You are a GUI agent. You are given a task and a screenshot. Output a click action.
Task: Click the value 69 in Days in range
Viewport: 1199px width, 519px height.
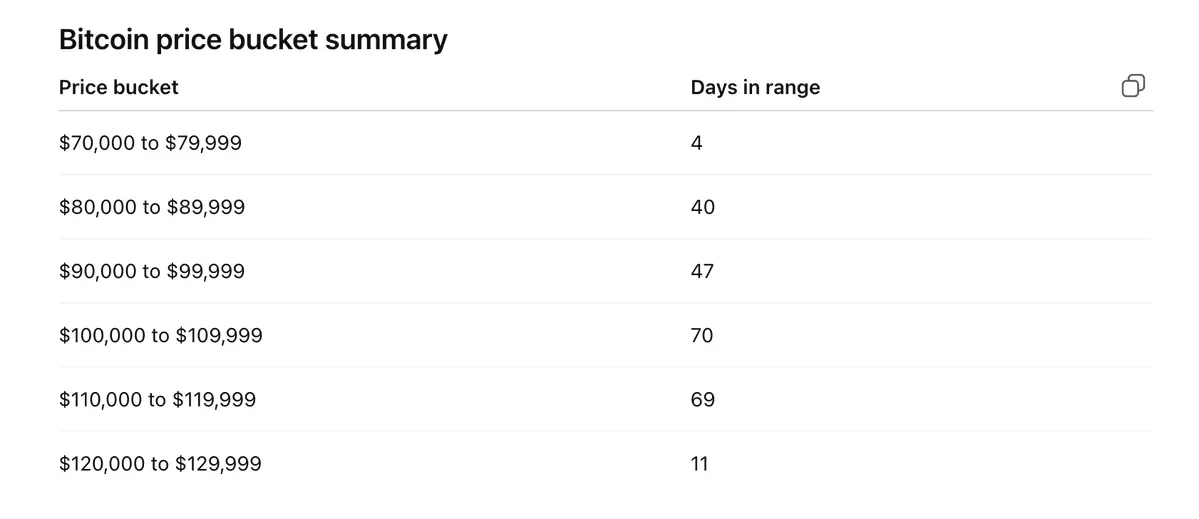(x=703, y=400)
